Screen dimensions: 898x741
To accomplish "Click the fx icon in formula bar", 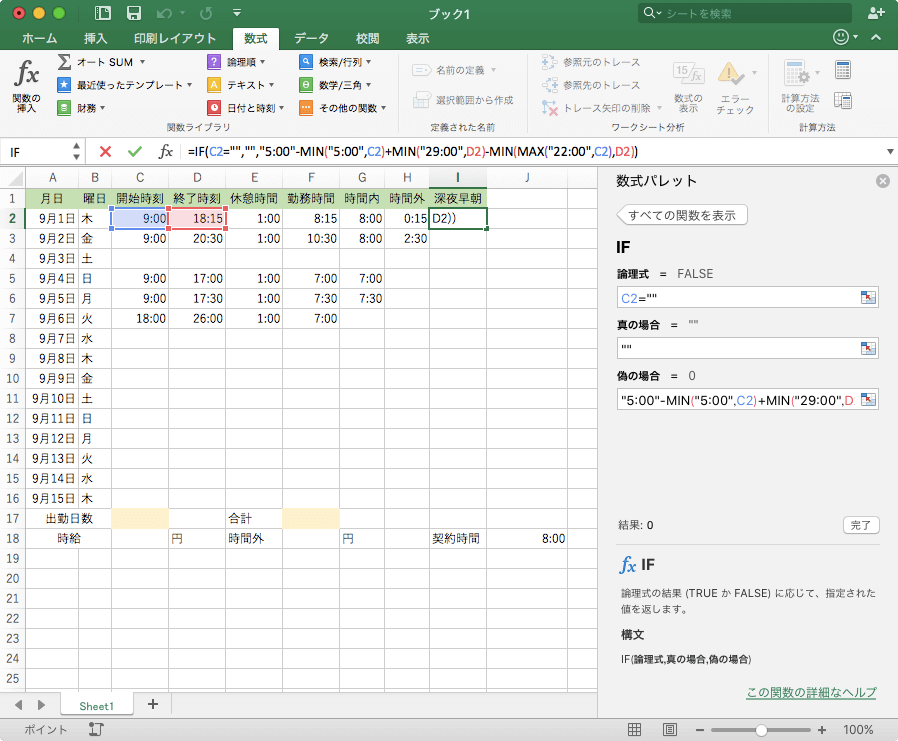I will [166, 152].
